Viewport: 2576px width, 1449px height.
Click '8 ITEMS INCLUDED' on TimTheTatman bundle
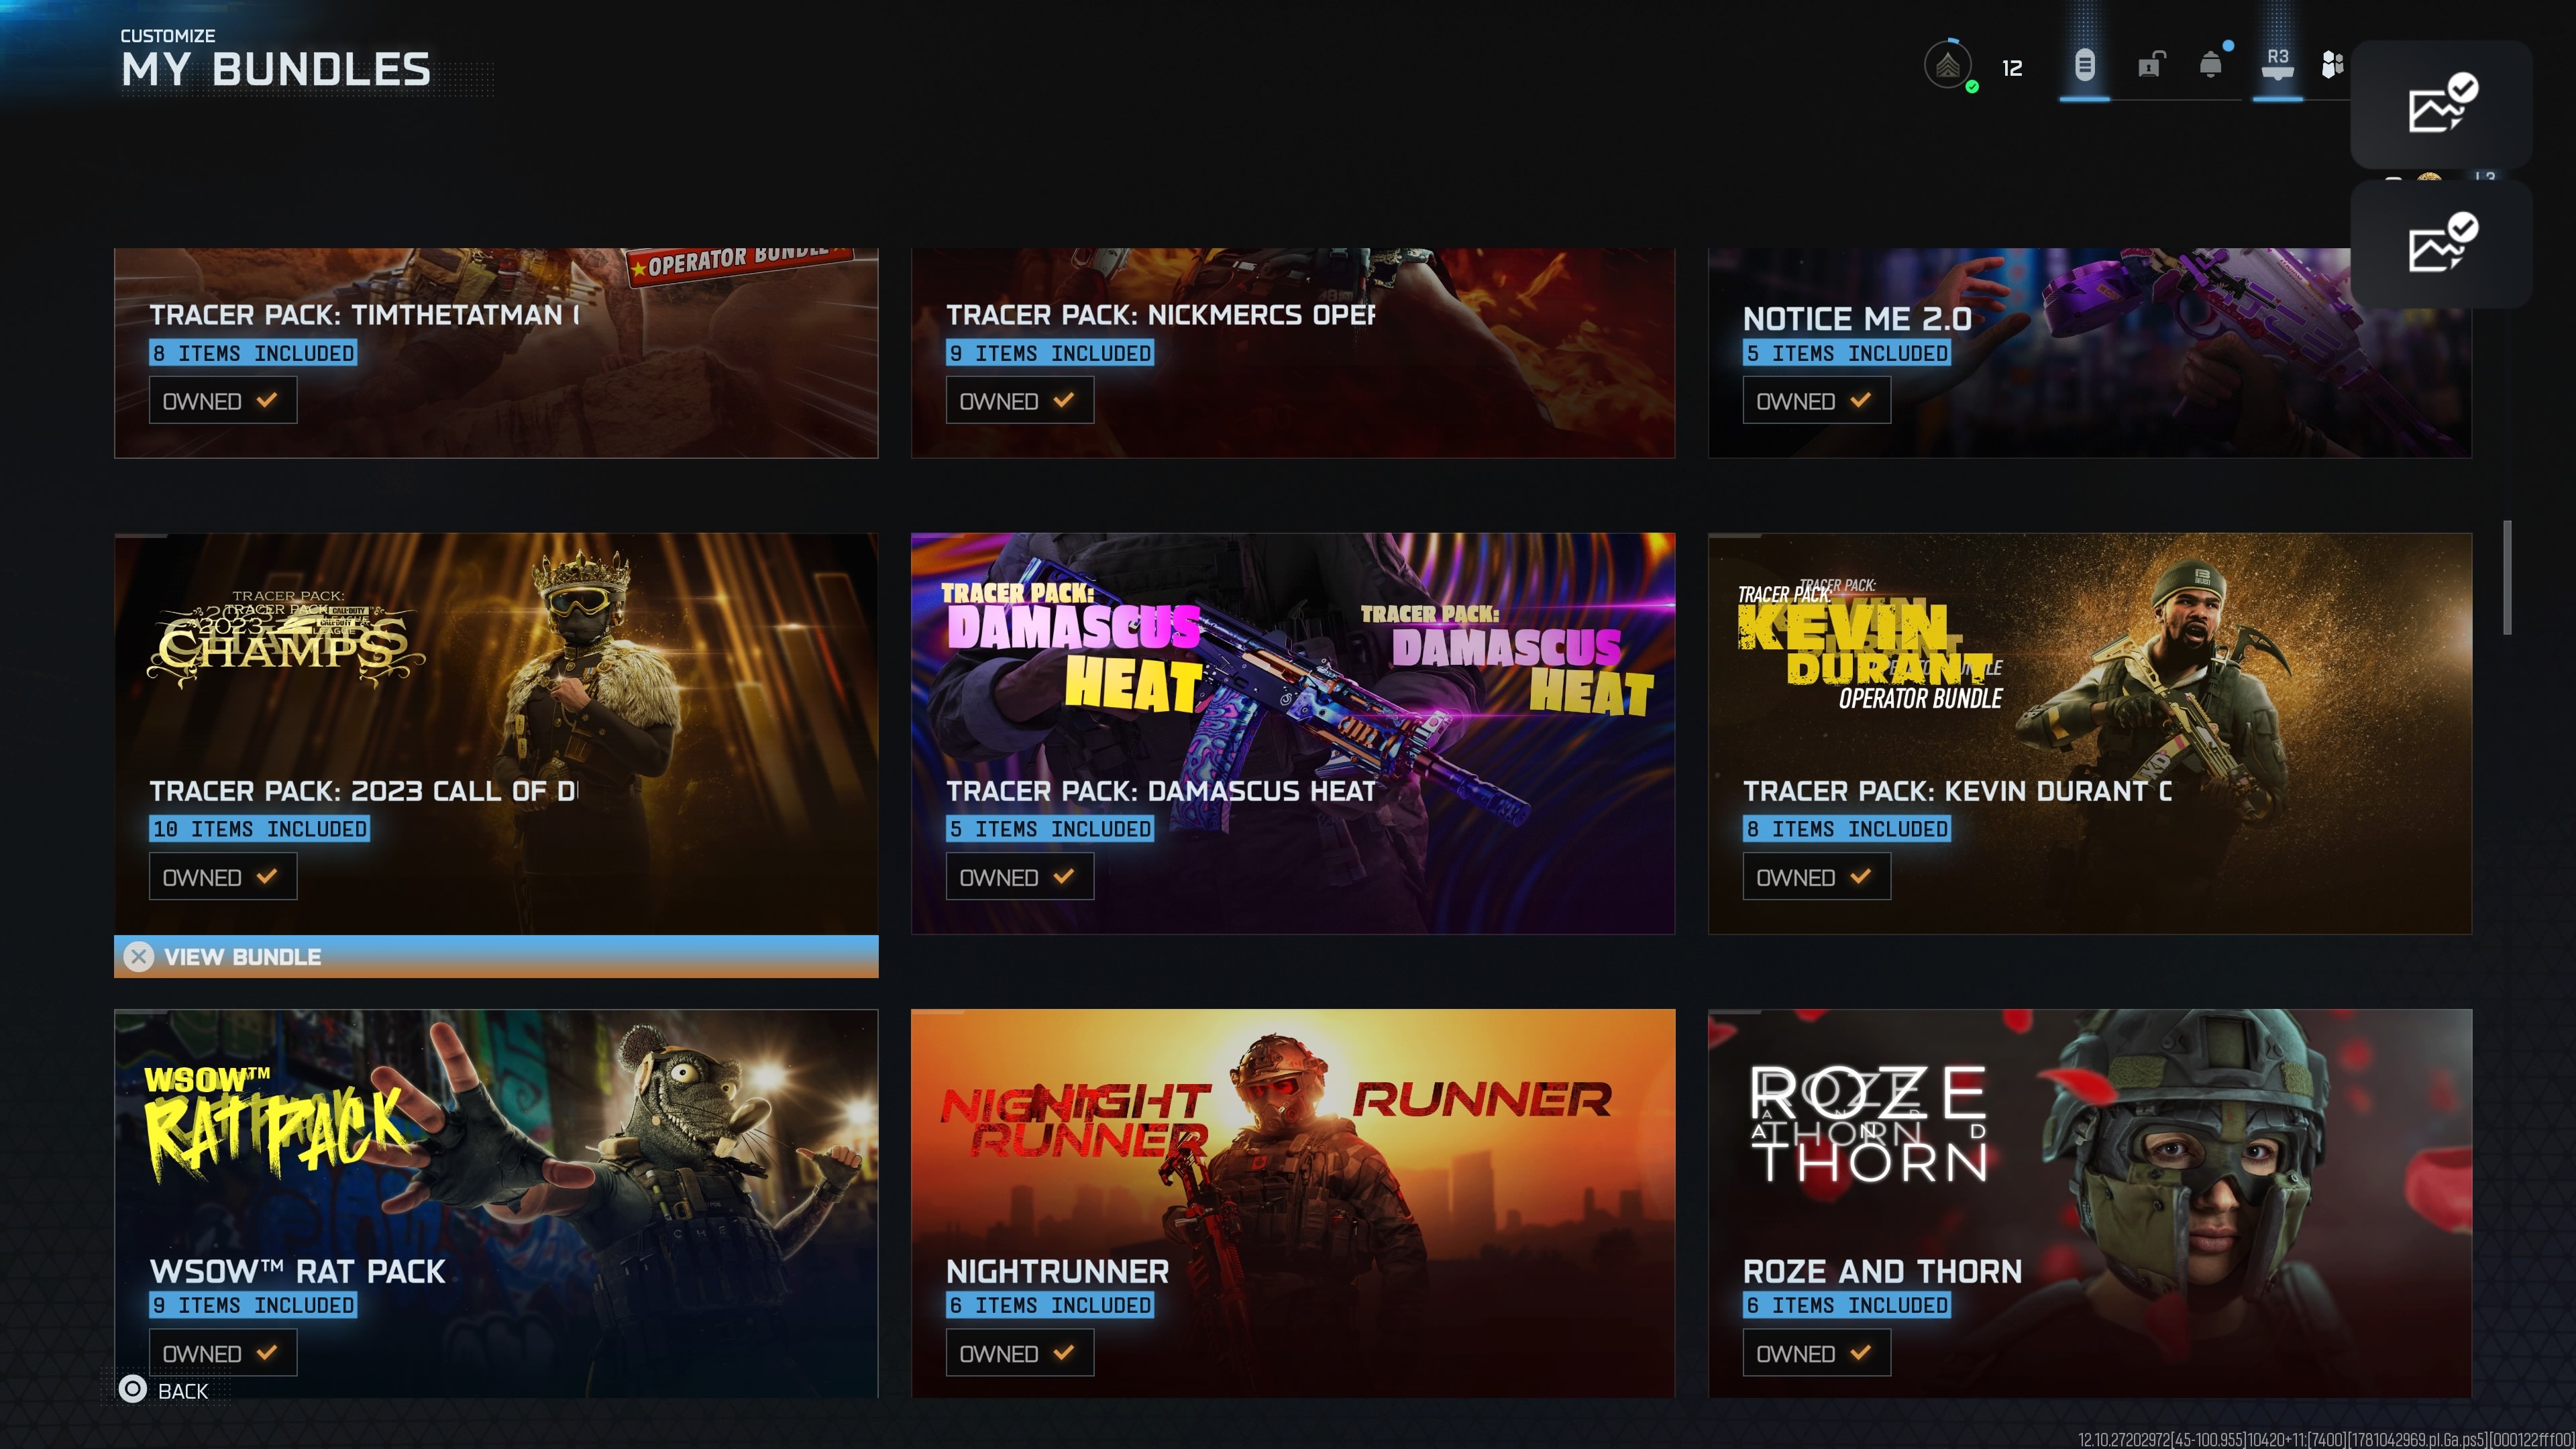[x=253, y=353]
